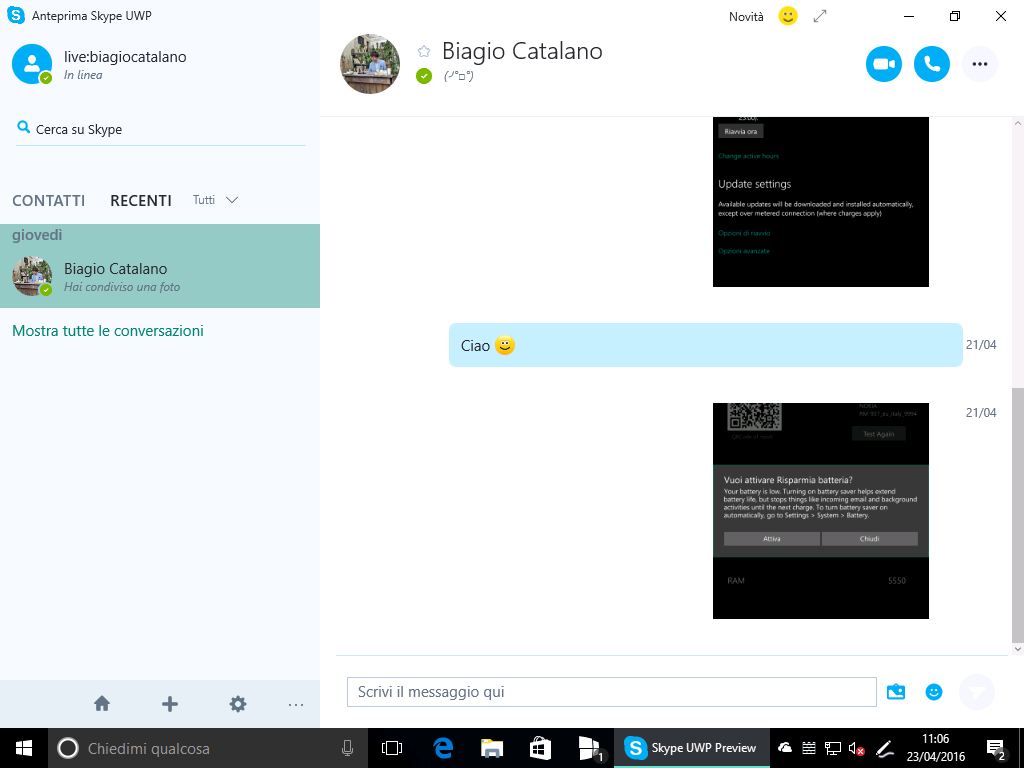1024x768 pixels.
Task: Expand the Tutti filter dropdown
Action: [x=215, y=200]
